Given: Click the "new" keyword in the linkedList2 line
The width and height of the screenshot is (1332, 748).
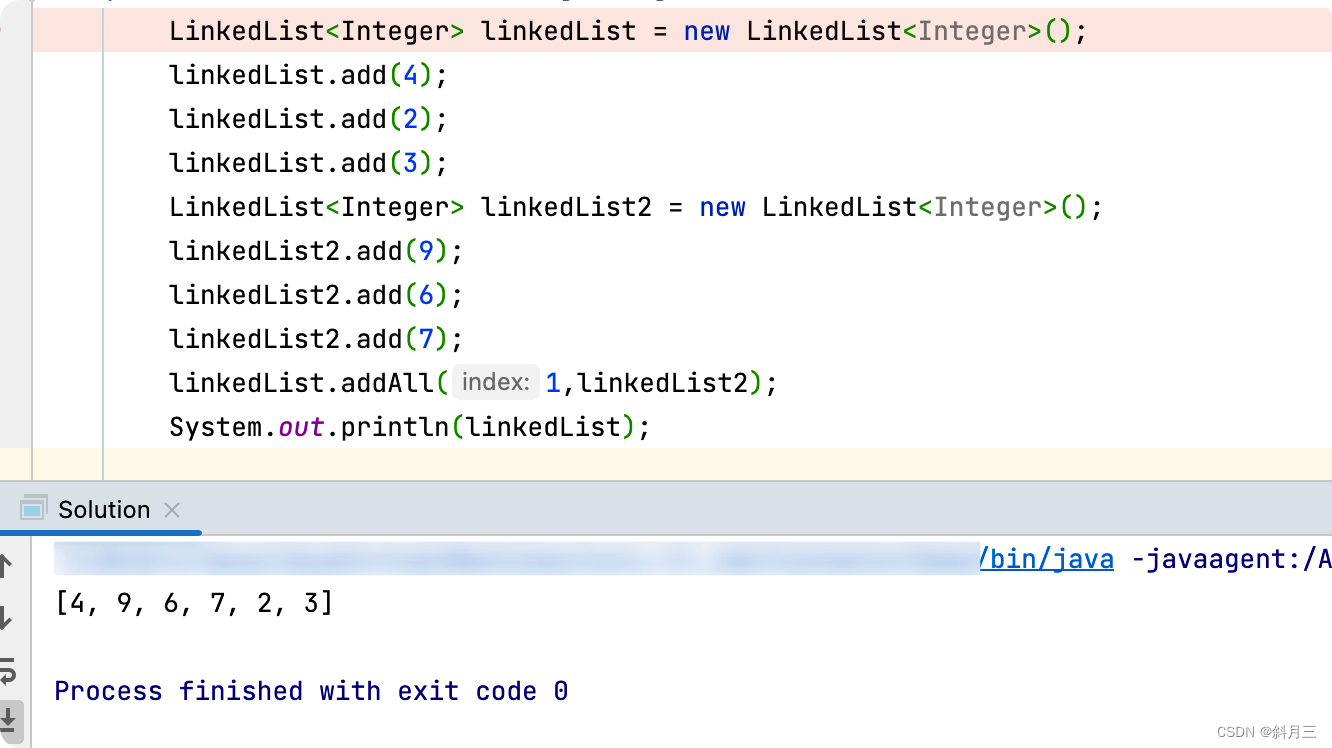Looking at the screenshot, I should [x=722, y=207].
